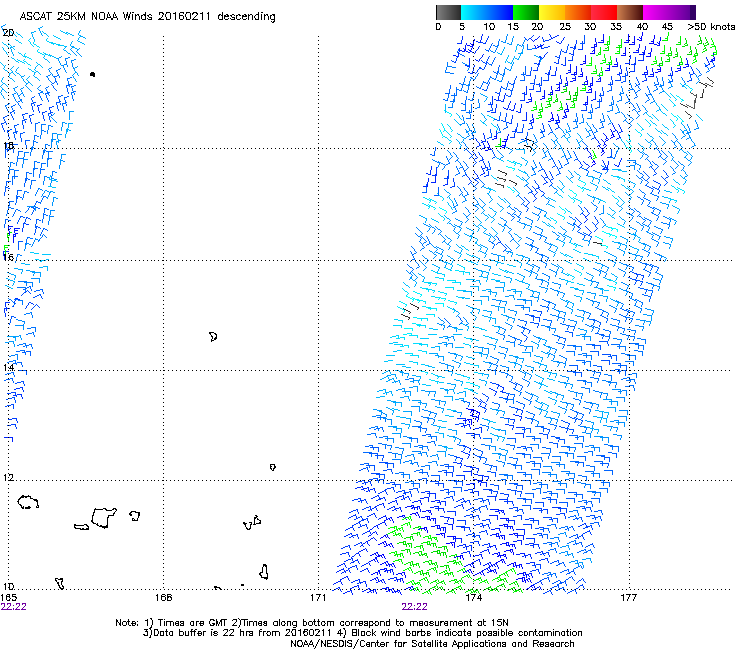Viewport: 740px width, 650px height.
Task: Click the black contaminated wind barbs near 17.5N 174.5E
Action: point(505,178)
